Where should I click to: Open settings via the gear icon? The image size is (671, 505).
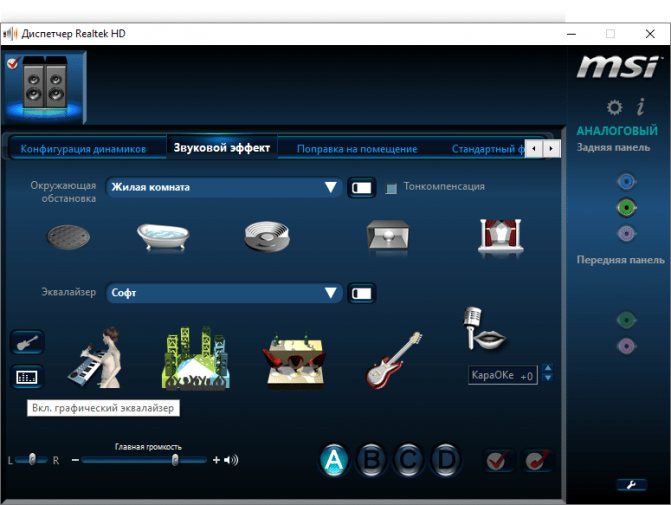(615, 107)
